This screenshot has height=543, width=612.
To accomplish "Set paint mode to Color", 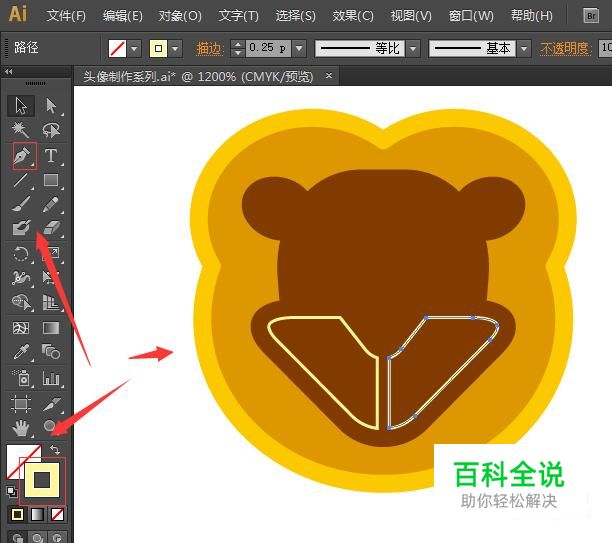I will [17, 515].
